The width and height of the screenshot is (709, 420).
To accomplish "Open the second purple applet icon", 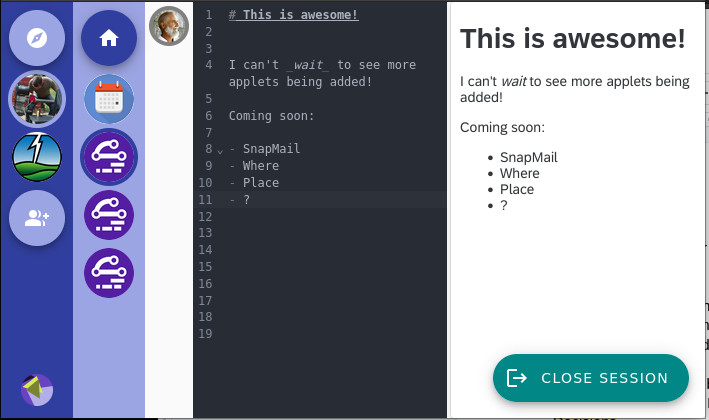I will pos(109,214).
